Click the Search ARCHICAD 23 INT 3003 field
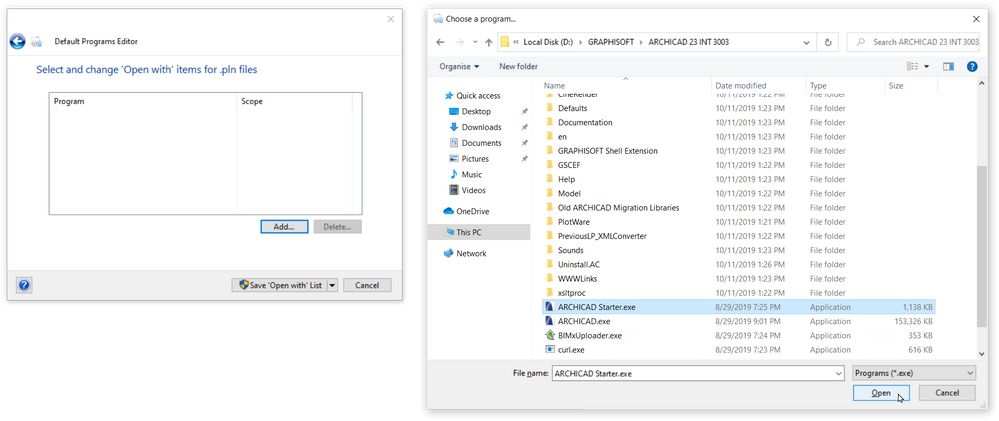The image size is (999, 421). 914,42
